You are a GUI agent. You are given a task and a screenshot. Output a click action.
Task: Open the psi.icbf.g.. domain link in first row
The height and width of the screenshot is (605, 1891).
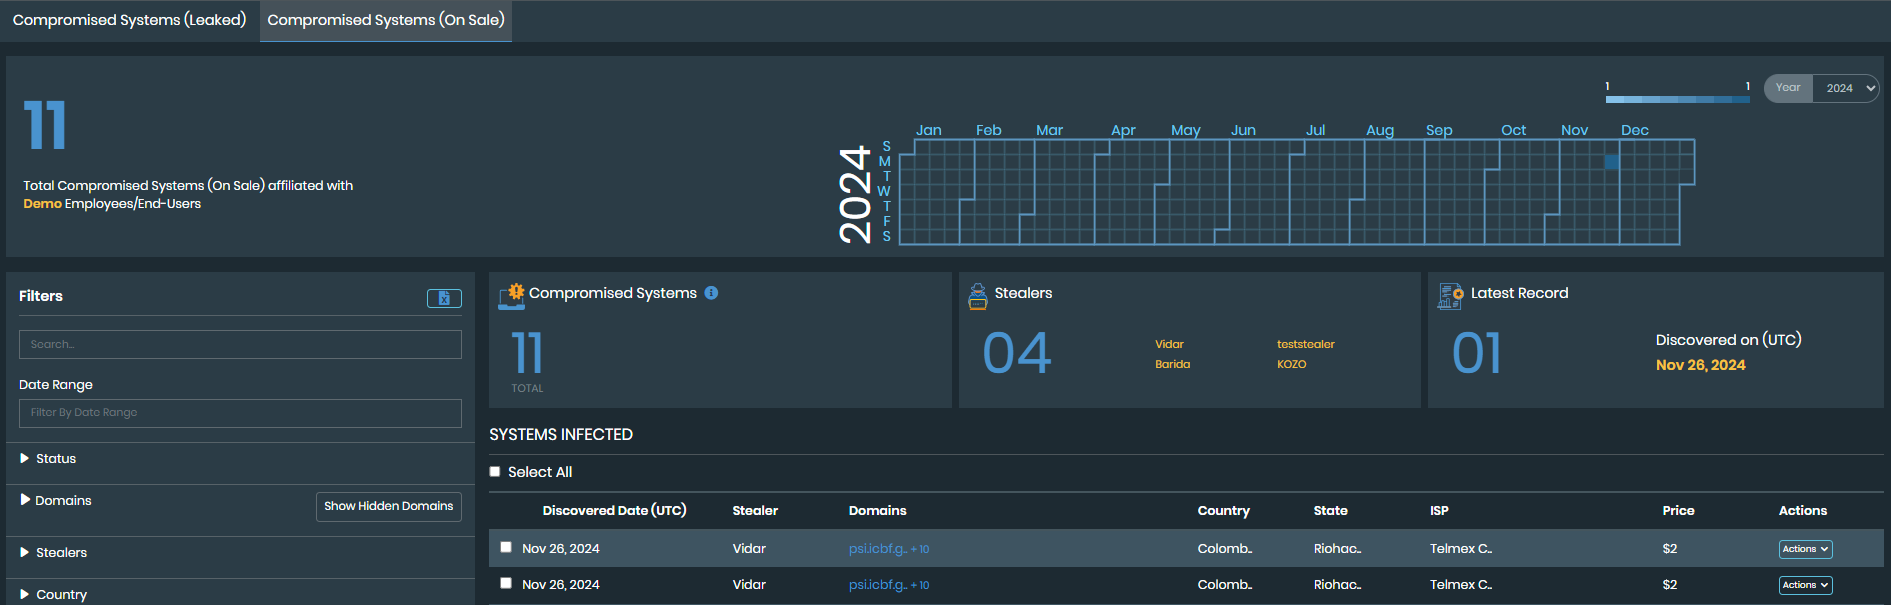coord(877,549)
